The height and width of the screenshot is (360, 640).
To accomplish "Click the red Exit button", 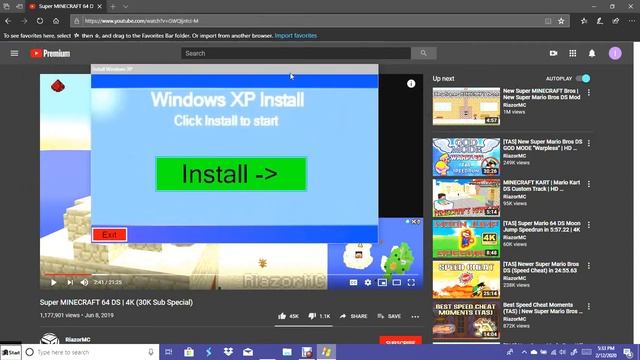I will click(109, 235).
